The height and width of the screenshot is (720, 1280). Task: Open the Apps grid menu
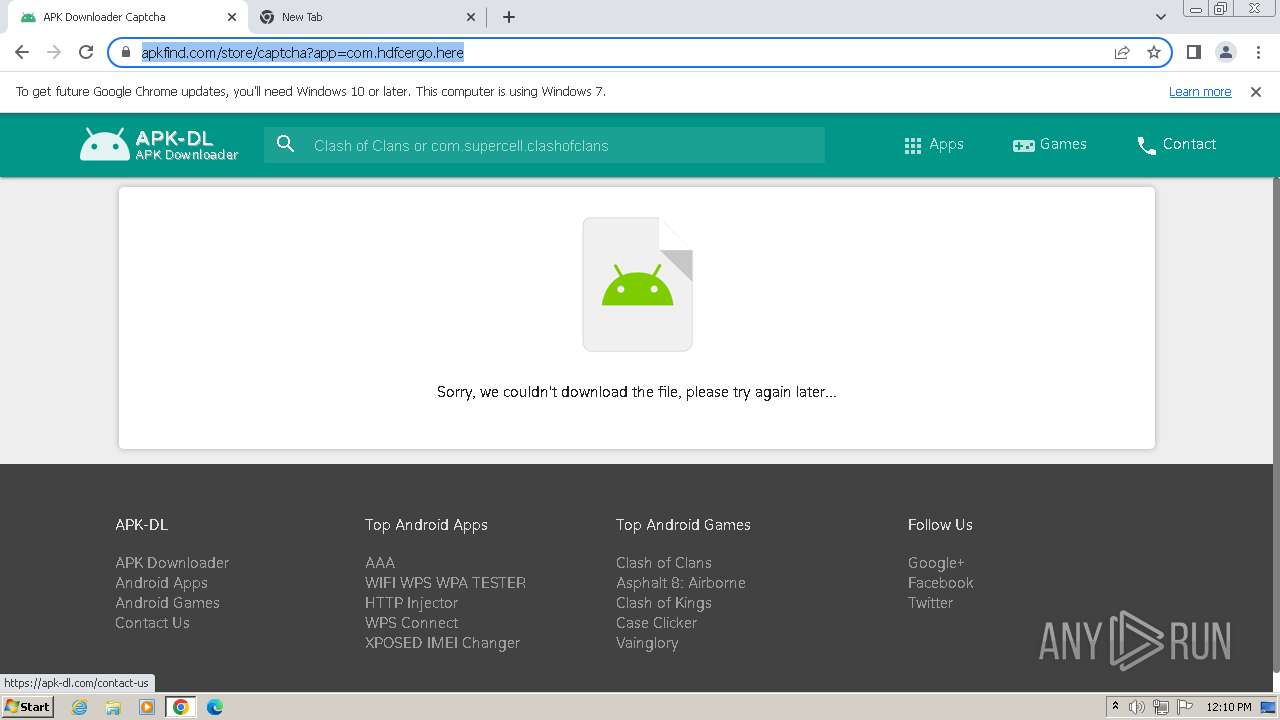933,145
